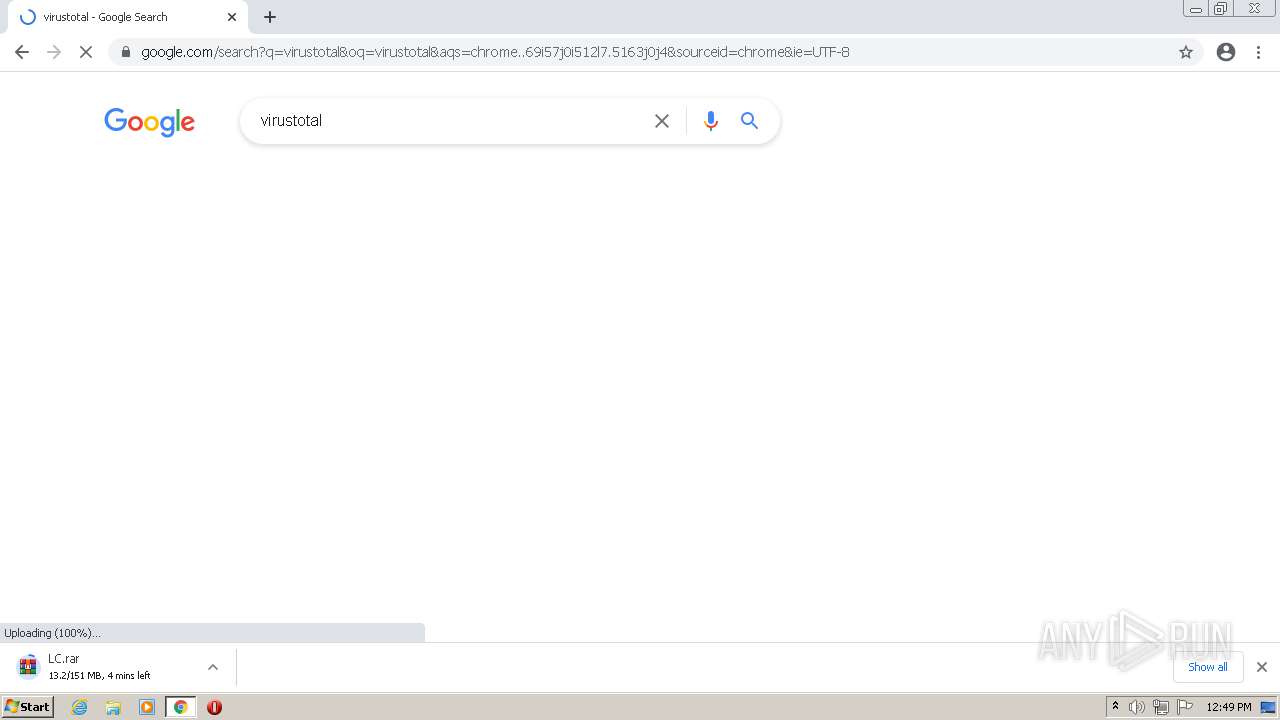Click the address bar URL

click(x=495, y=52)
